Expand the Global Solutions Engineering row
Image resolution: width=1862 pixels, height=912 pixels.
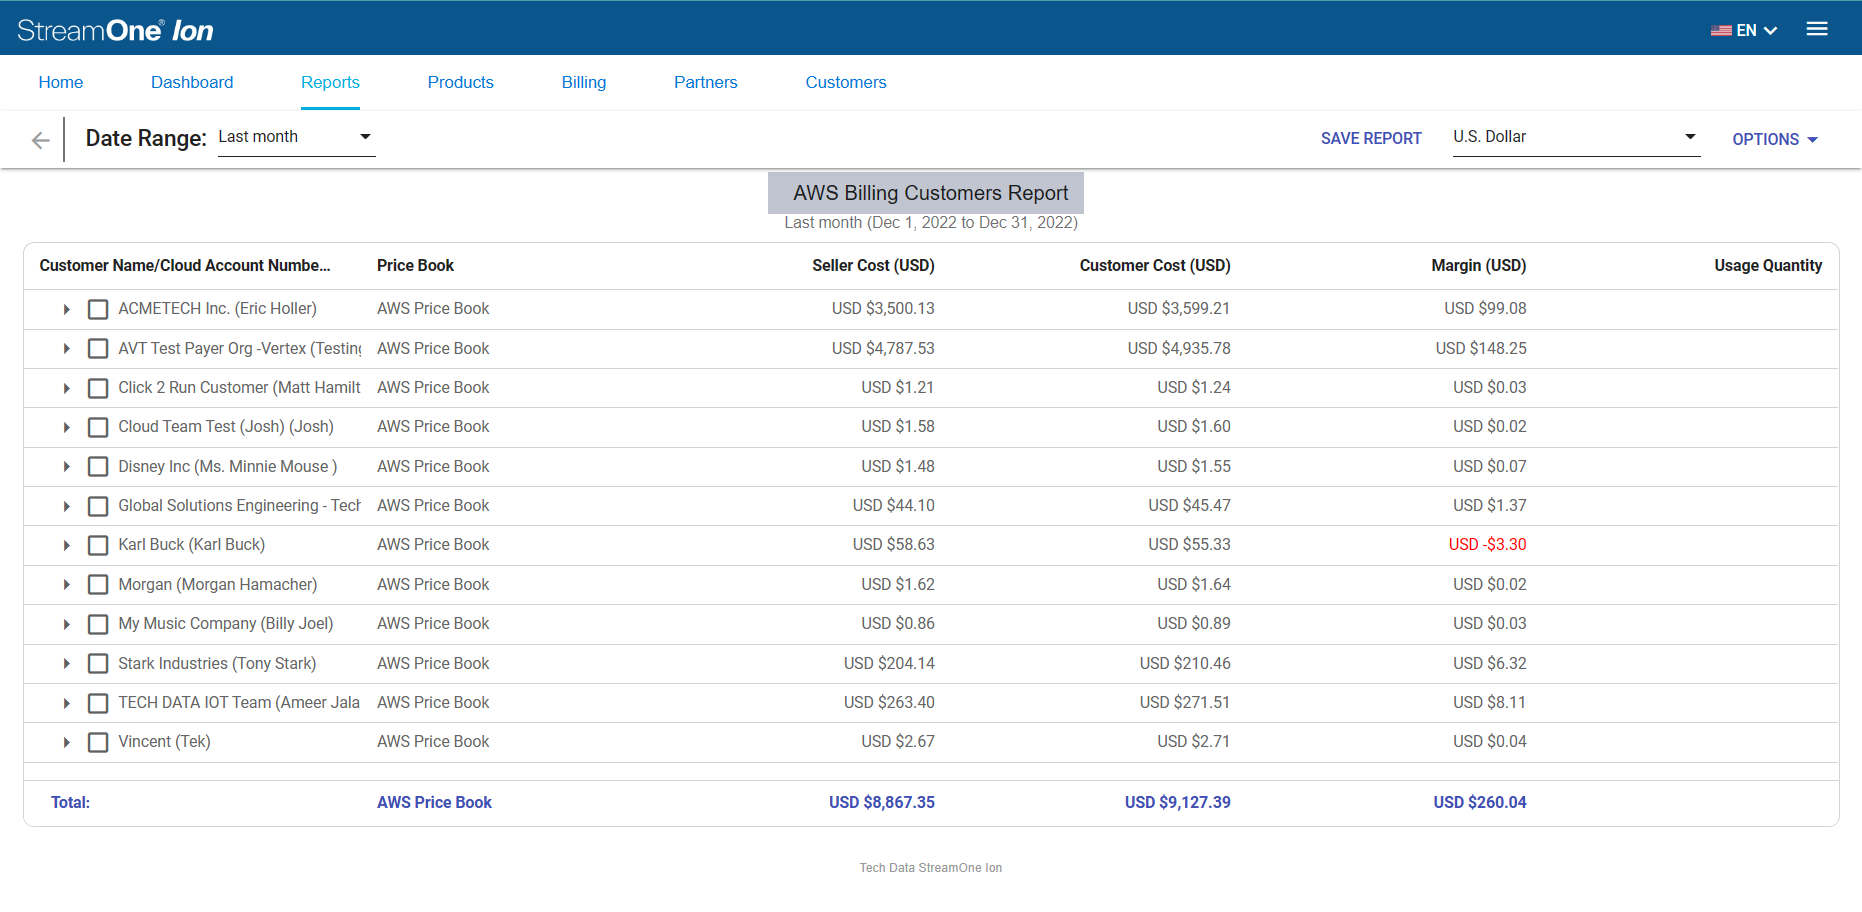[66, 506]
